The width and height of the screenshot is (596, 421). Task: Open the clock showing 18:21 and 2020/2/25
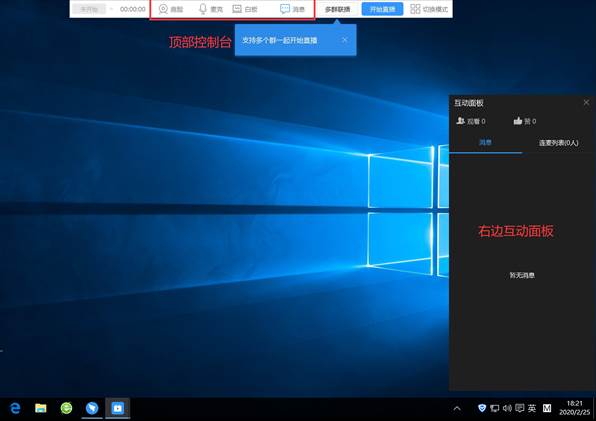(x=574, y=408)
